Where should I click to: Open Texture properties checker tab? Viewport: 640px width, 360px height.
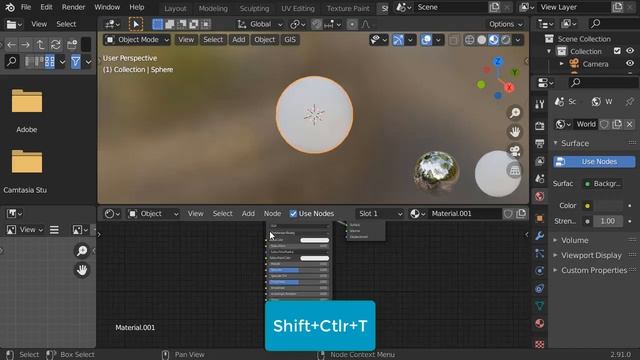tap(540, 344)
